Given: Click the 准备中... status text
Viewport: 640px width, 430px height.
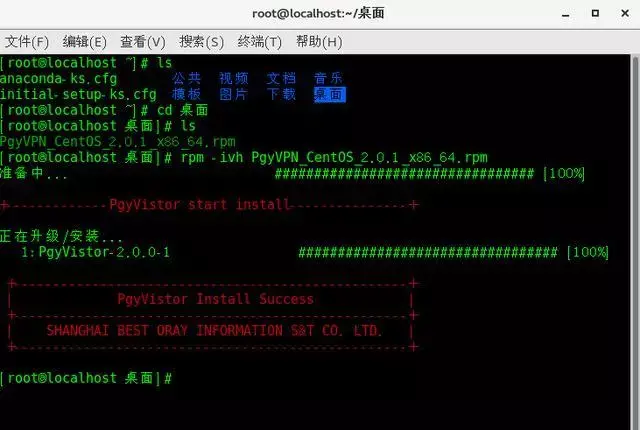Looking at the screenshot, I should 33,173.
